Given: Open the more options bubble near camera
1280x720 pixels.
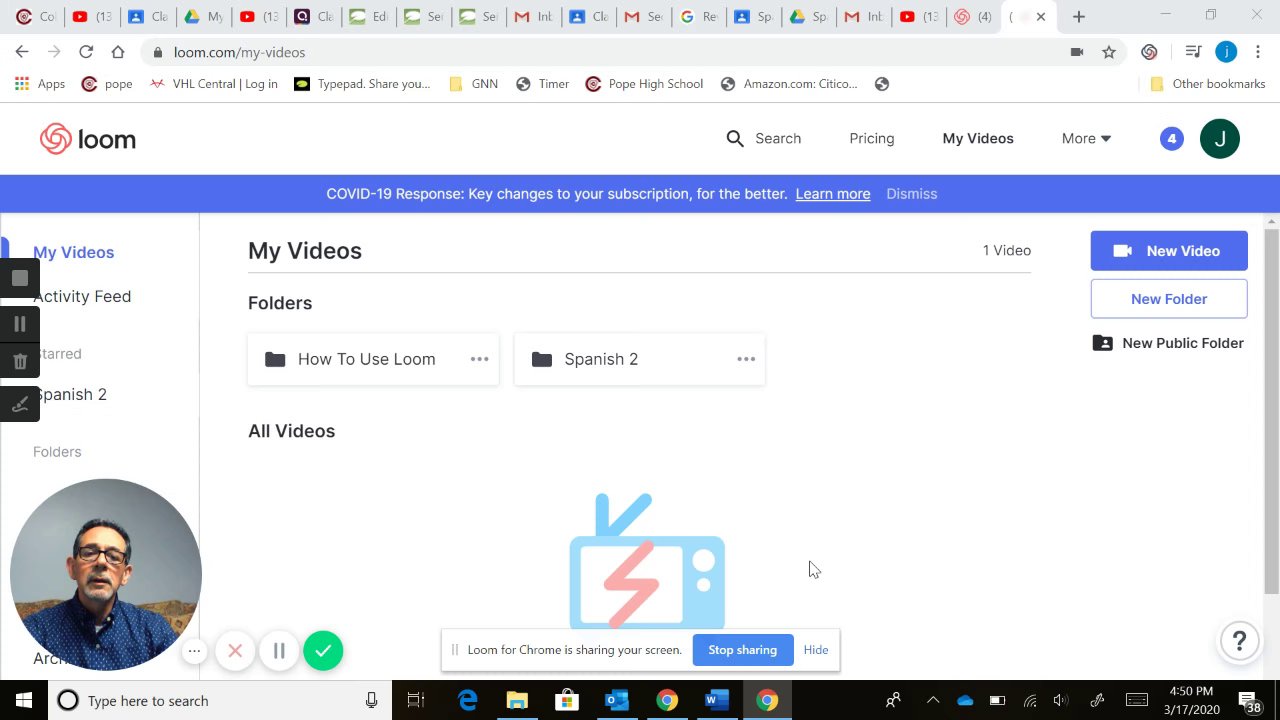Looking at the screenshot, I should click(195, 651).
